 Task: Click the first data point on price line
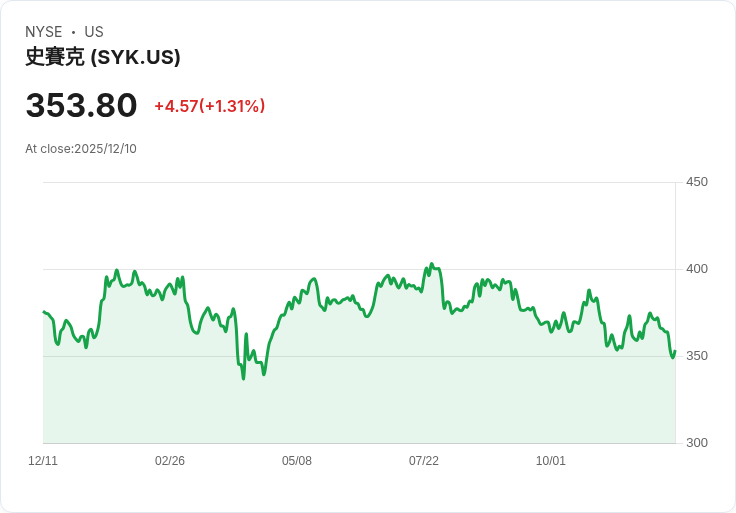click(x=44, y=312)
